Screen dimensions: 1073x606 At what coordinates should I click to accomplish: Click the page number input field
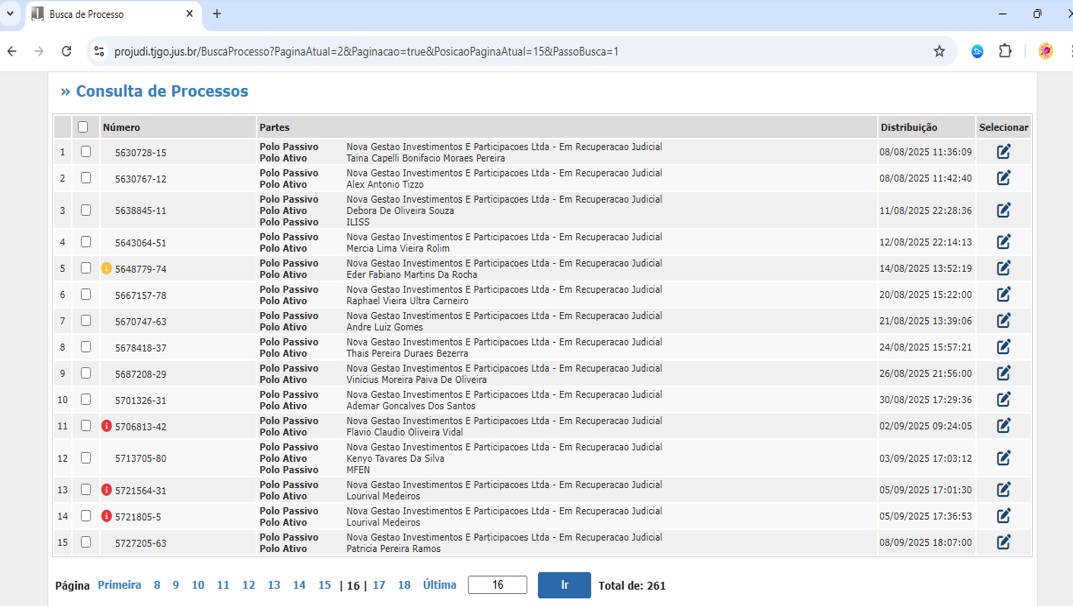[497, 585]
